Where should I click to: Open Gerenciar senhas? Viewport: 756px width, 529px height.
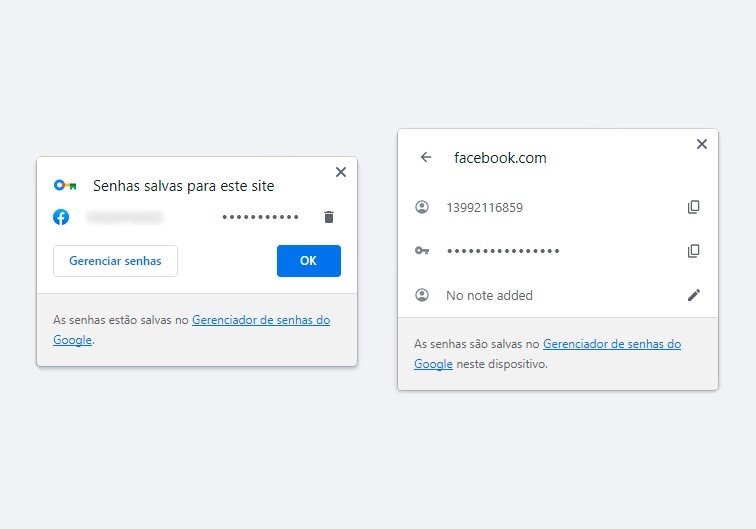[115, 261]
